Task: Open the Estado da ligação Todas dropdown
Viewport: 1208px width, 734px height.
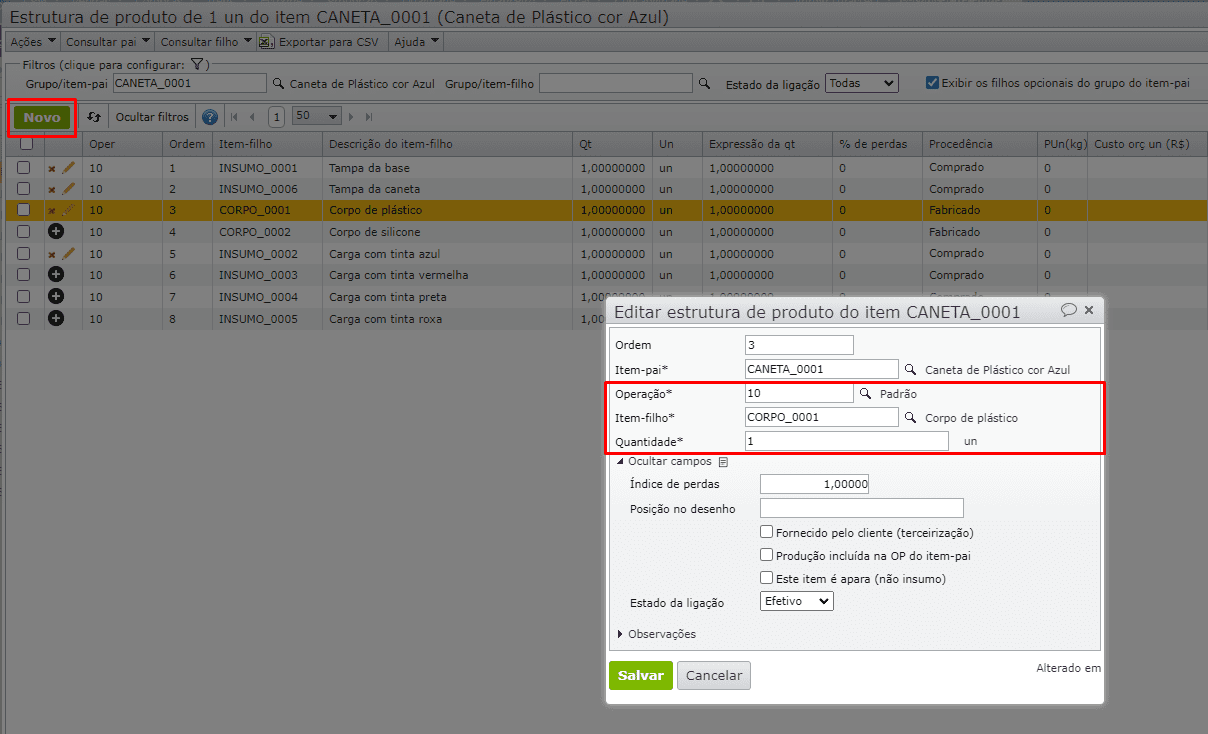Action: [x=862, y=84]
